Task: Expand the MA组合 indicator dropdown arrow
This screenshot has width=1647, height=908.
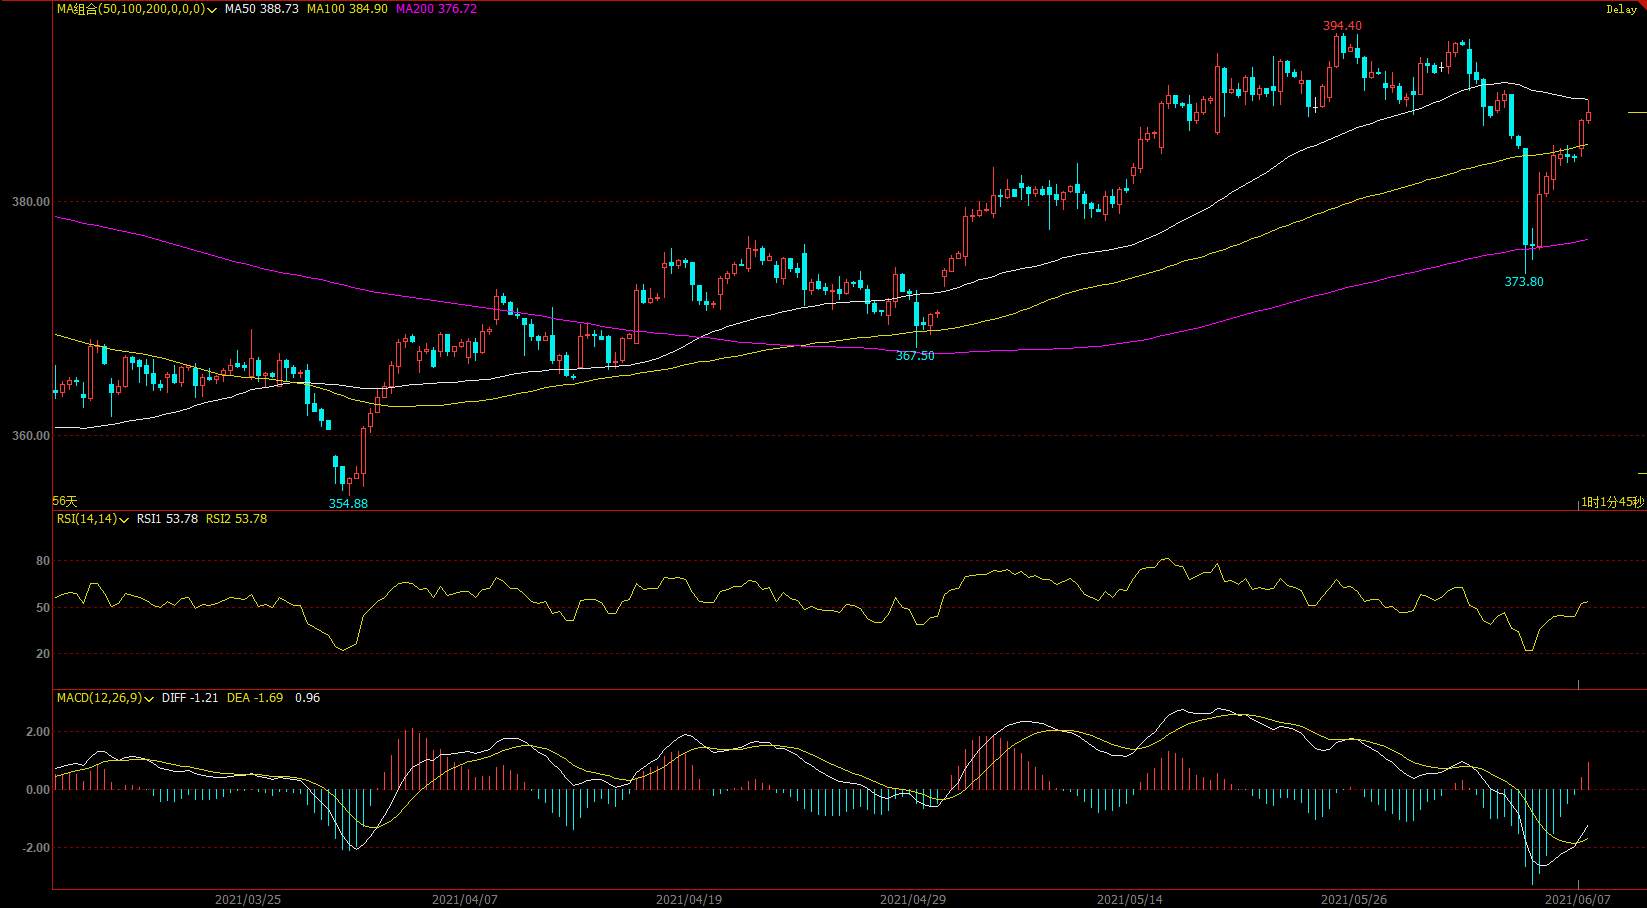Action: pyautogui.click(x=213, y=9)
